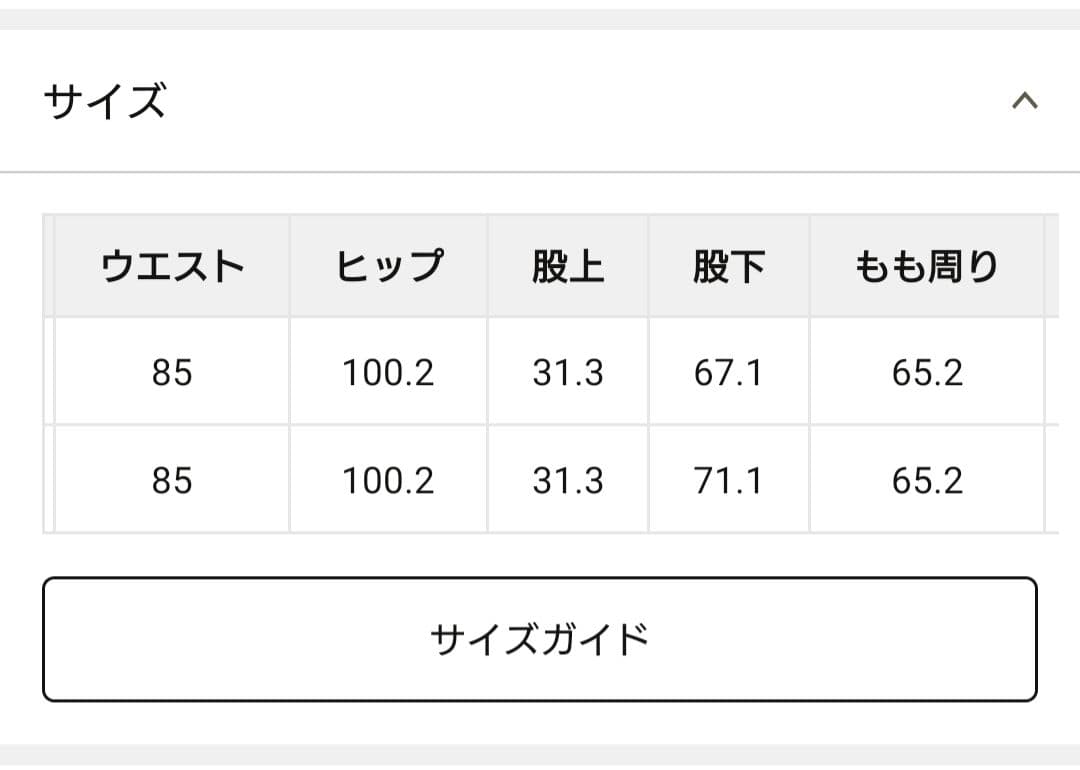Click the 65.2 thigh value in second row
The width and height of the screenshot is (1080, 770).
pos(924,480)
